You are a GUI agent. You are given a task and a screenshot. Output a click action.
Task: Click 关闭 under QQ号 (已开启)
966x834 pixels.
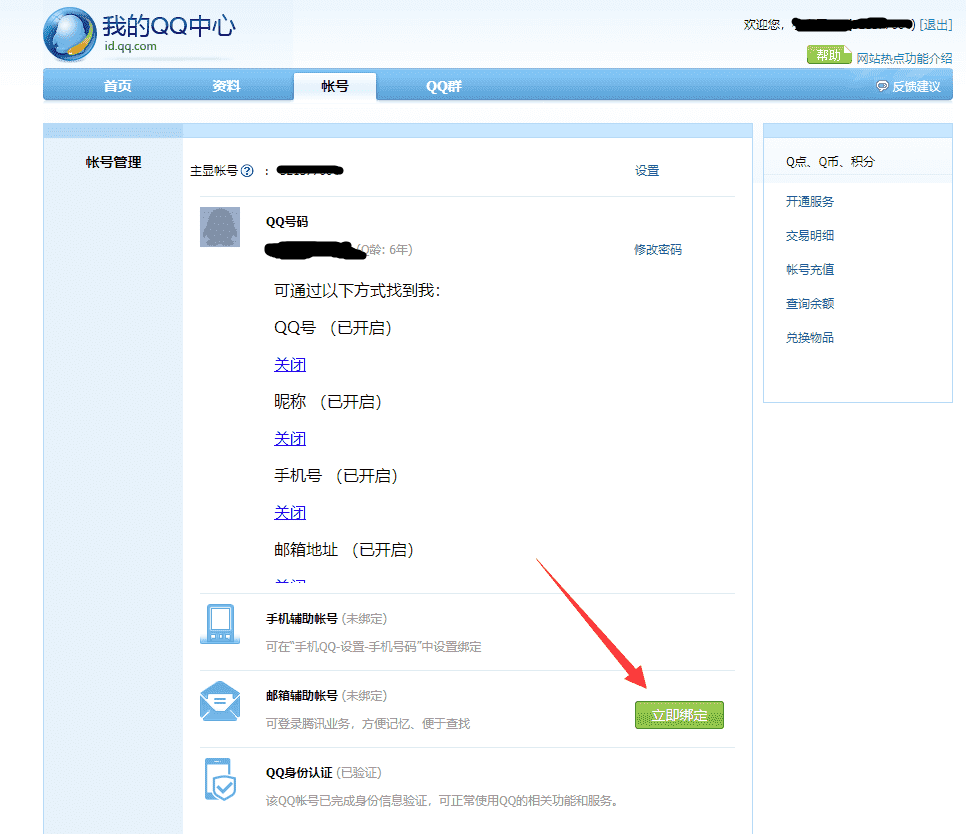[290, 365]
